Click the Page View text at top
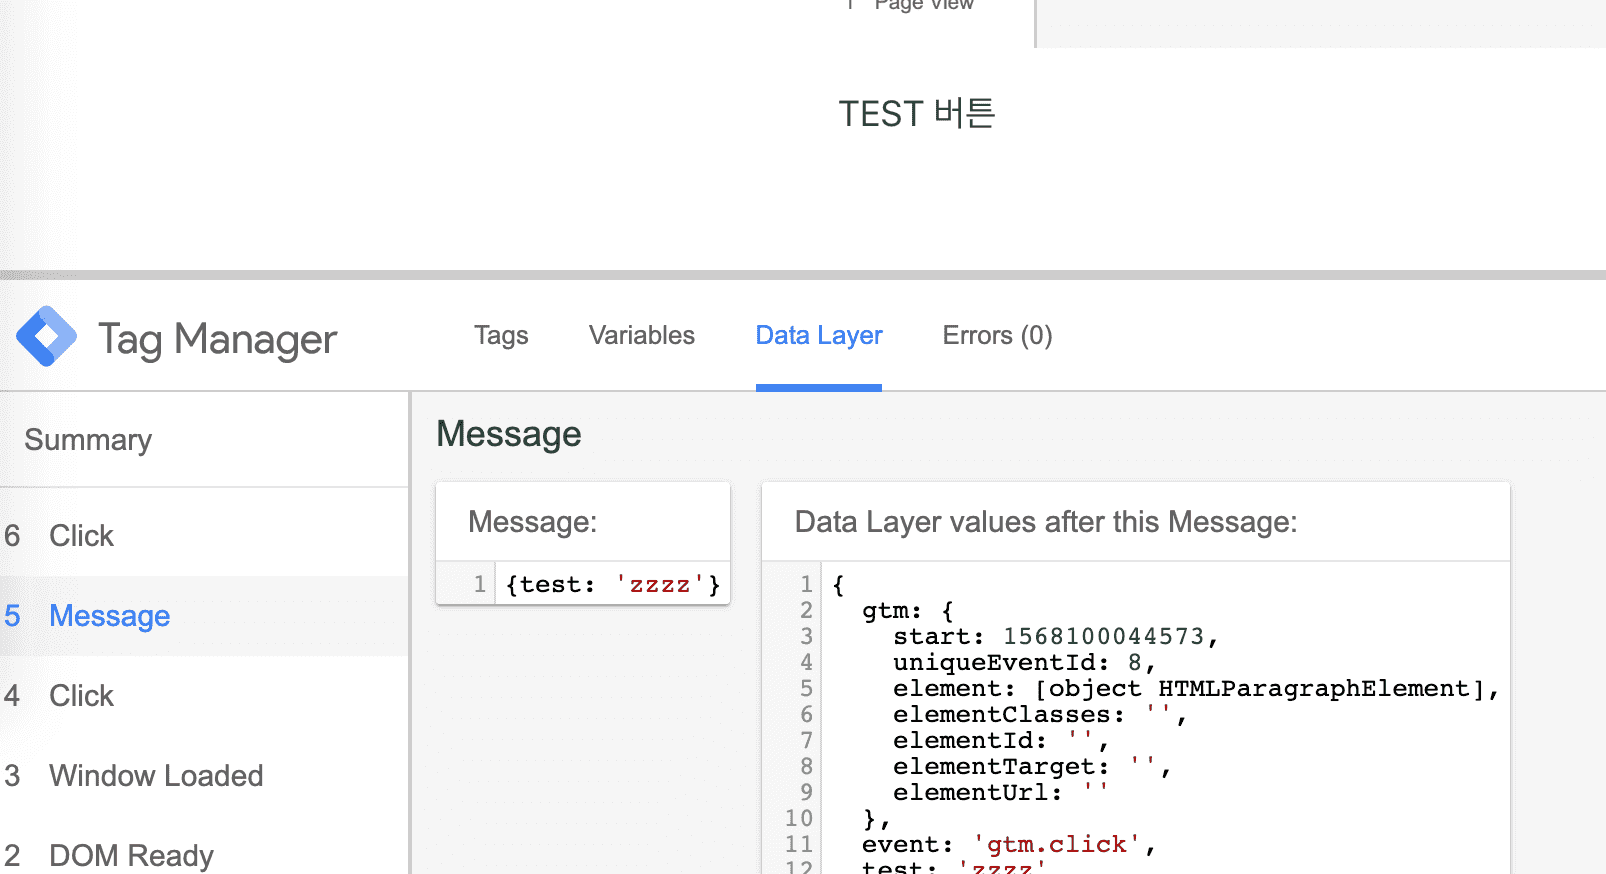The height and width of the screenshot is (874, 1606). tap(922, 6)
